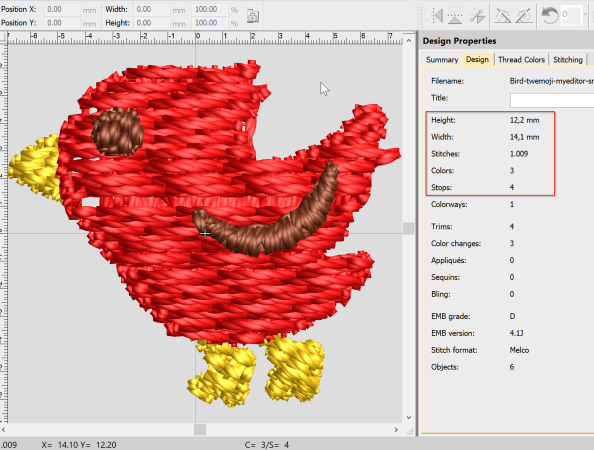The height and width of the screenshot is (450, 594).
Task: Click the Mirror Vertically icon
Action: coord(455,16)
